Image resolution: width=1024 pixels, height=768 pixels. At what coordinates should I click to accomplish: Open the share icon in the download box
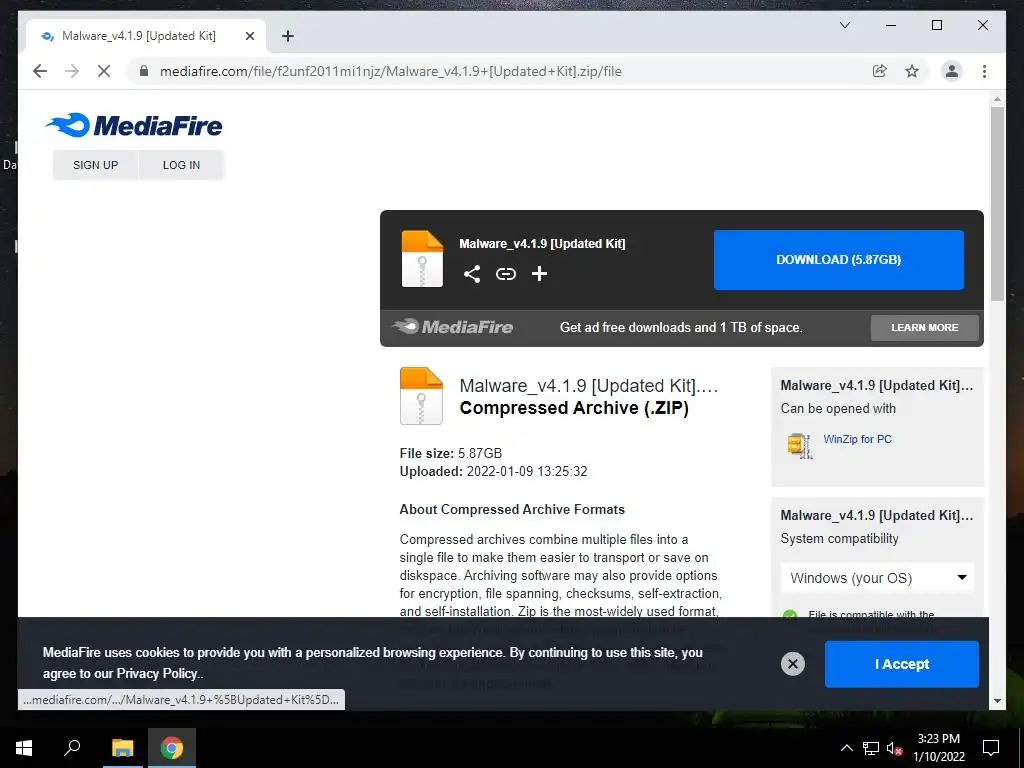[x=472, y=274]
